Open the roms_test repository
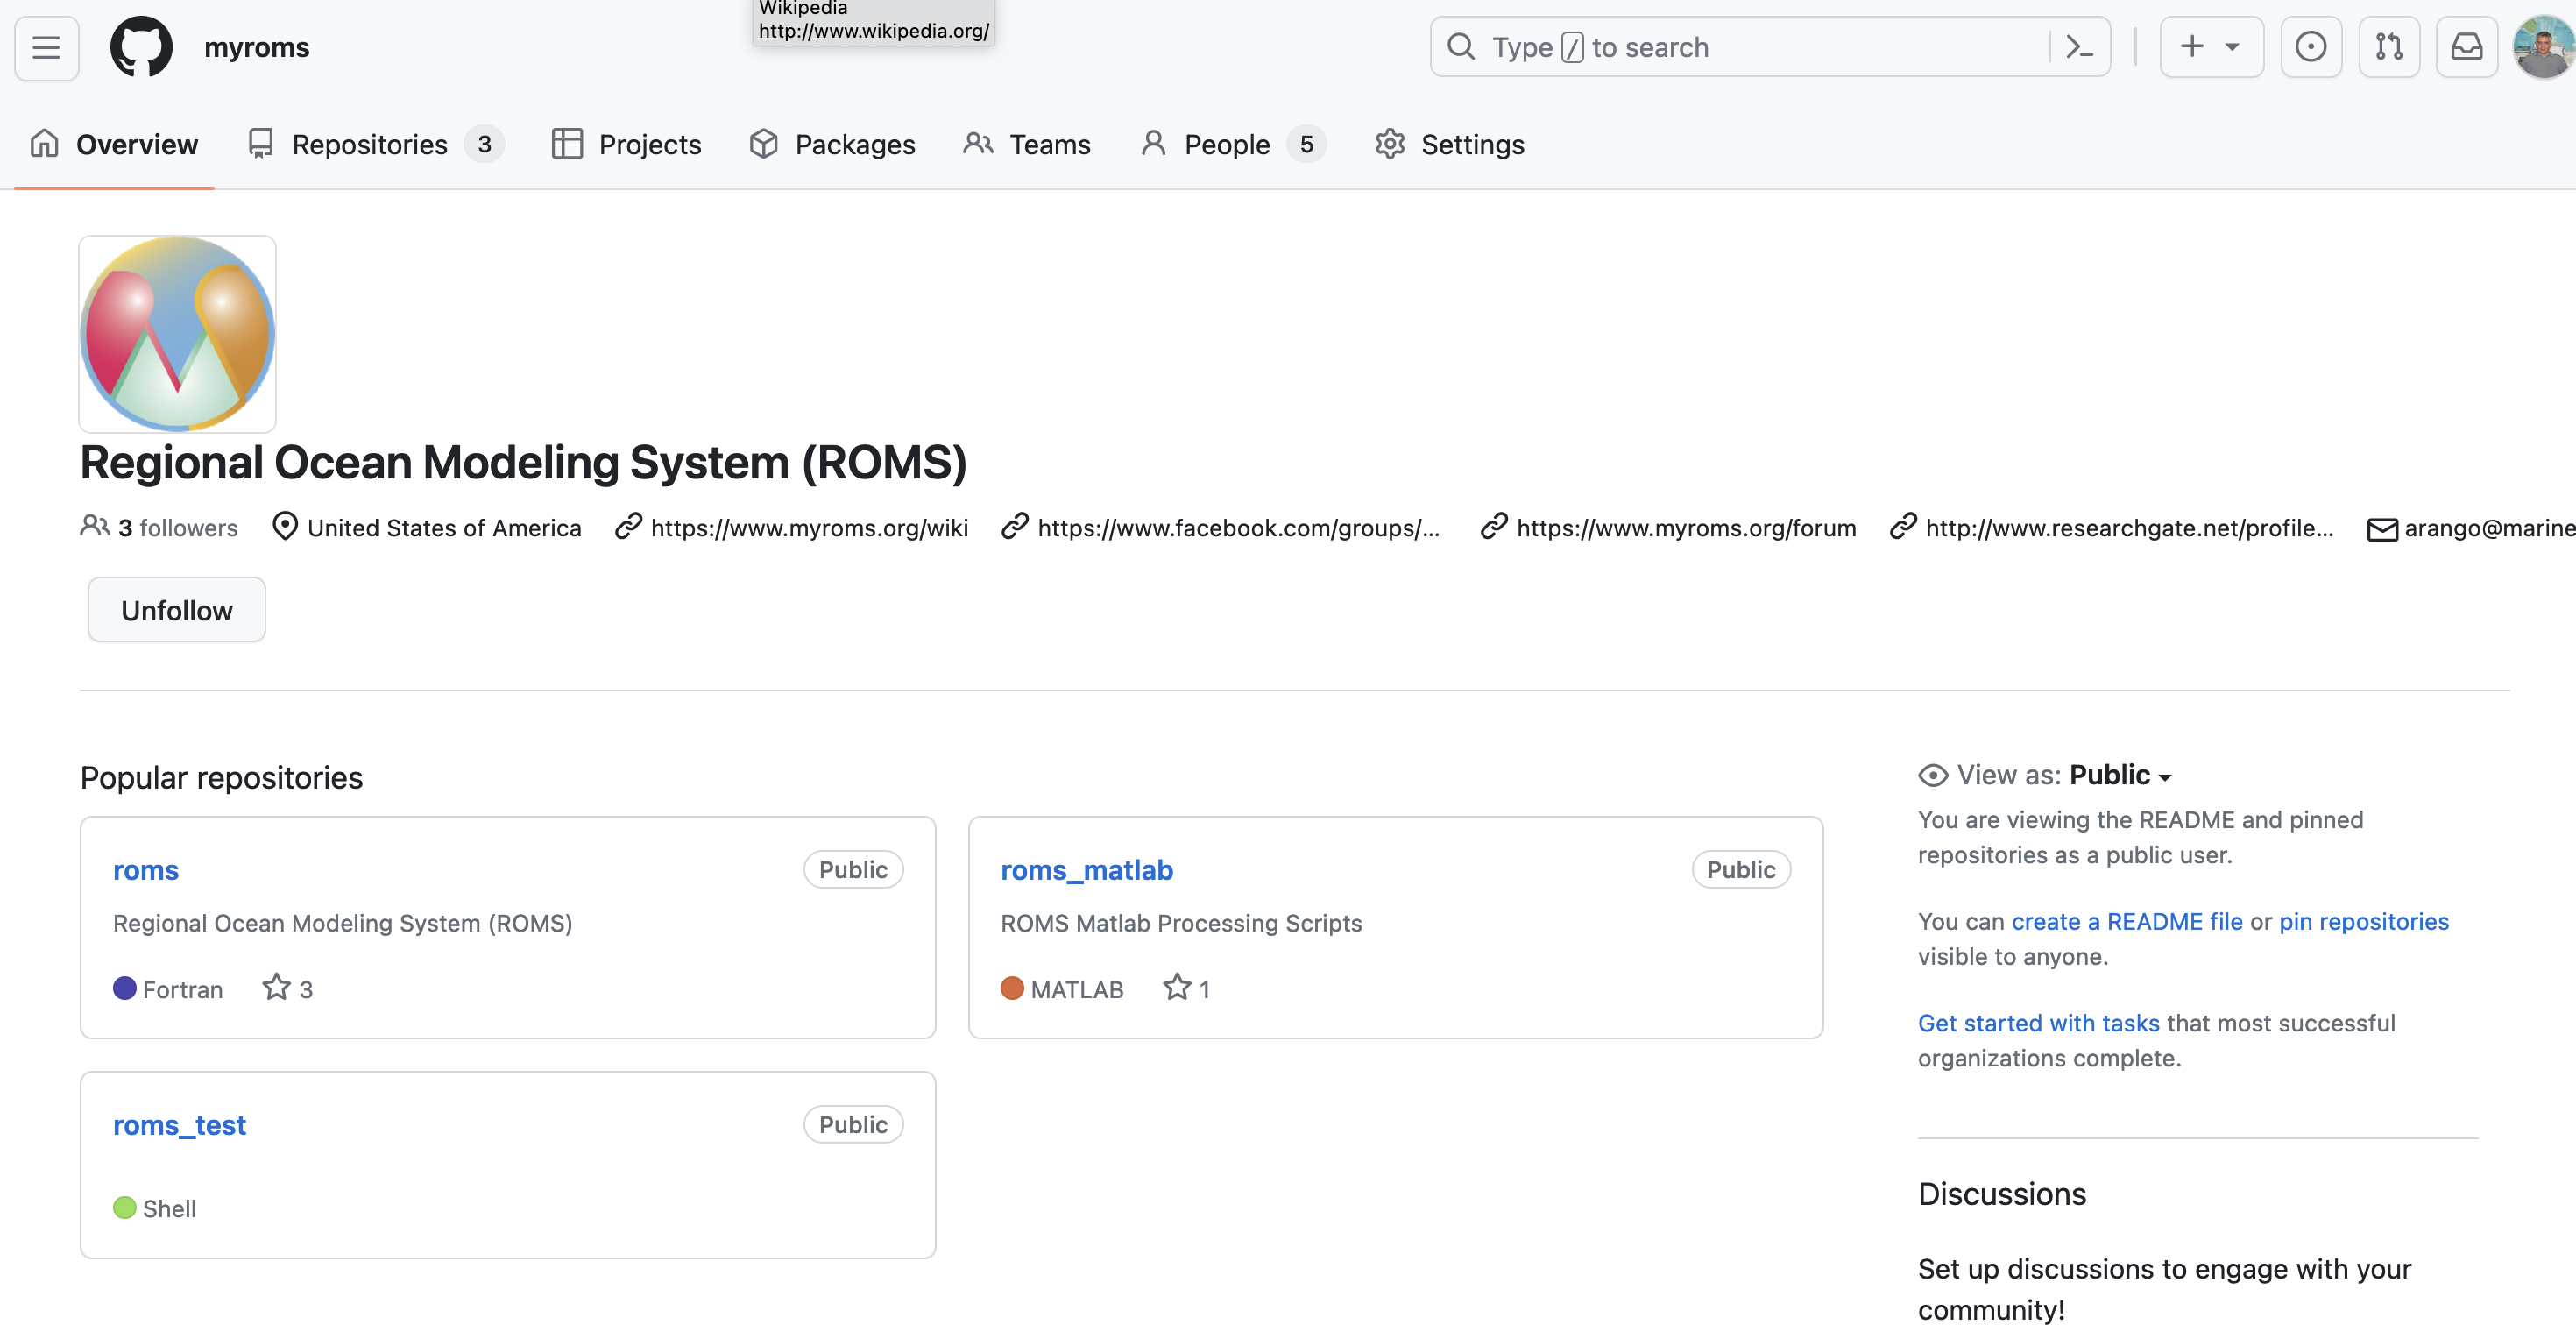The image size is (2576, 1325). click(x=179, y=1124)
